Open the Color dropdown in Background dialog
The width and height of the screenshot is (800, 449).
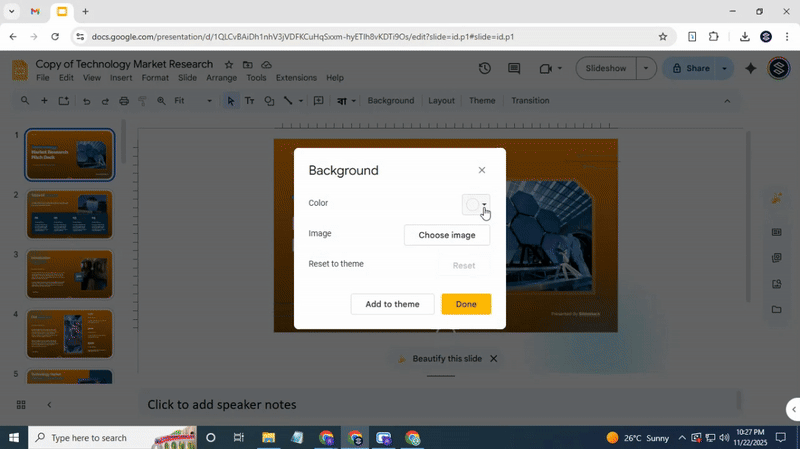pyautogui.click(x=476, y=204)
